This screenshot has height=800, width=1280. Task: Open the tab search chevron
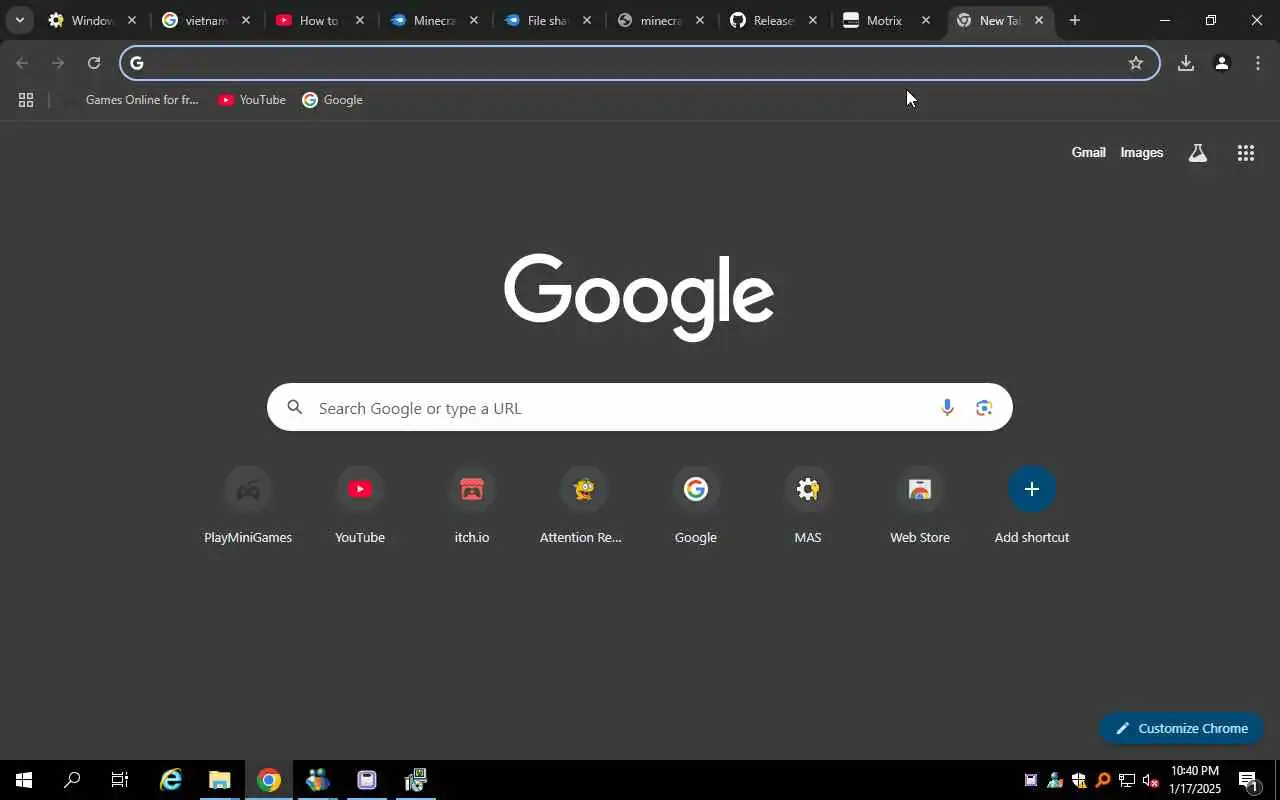19,20
